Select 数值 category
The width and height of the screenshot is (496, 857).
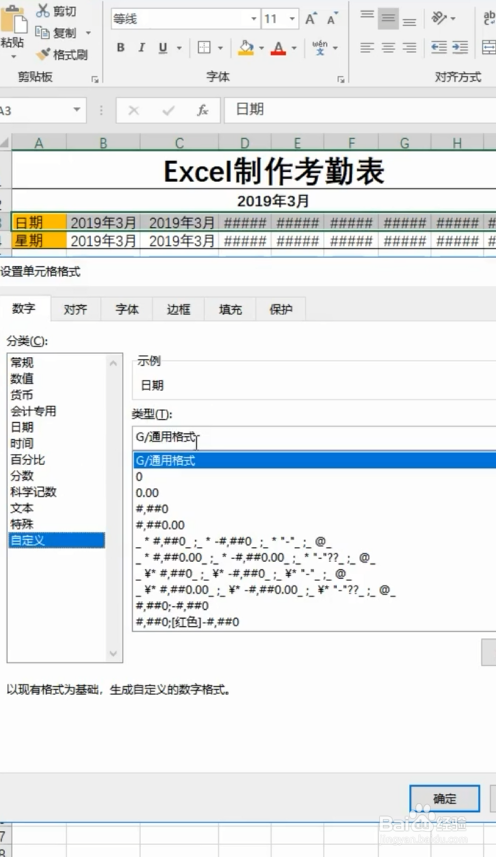pos(22,378)
